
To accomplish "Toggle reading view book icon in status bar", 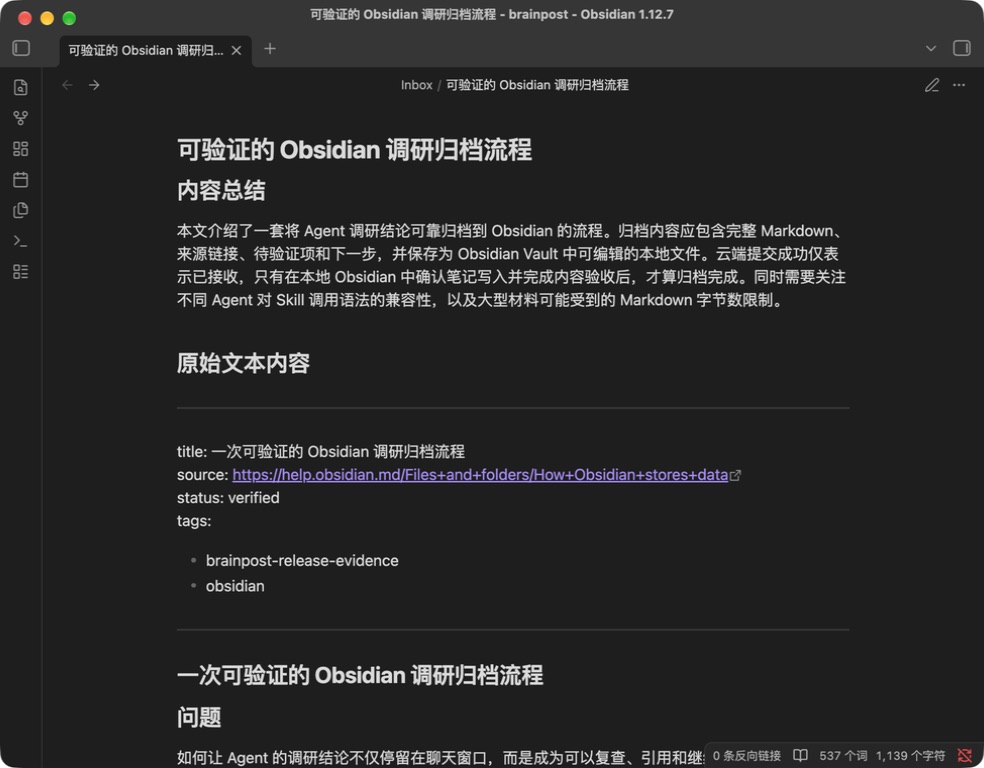I will 800,755.
